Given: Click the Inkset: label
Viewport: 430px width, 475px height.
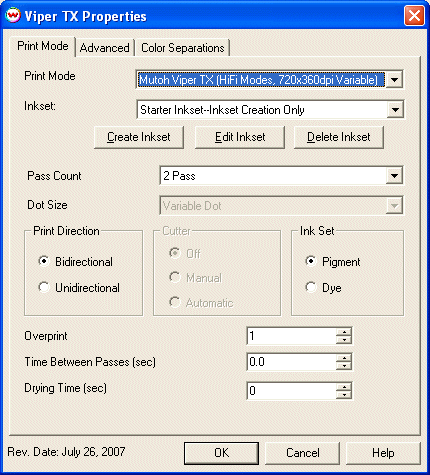Looking at the screenshot, I should [x=40, y=106].
